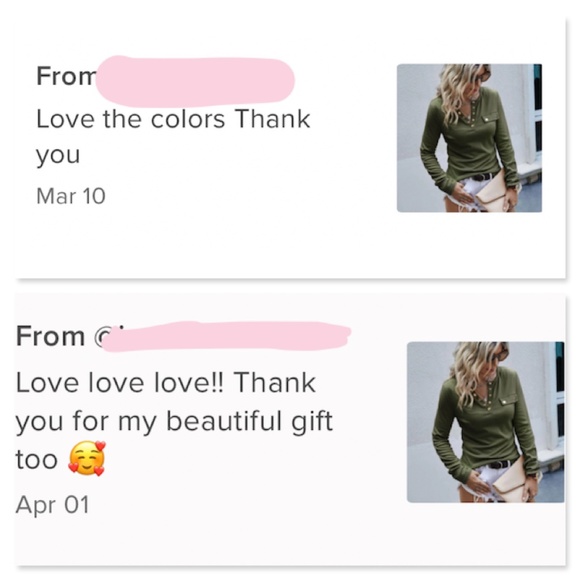Click 'beautiful gift' text in second review
The image size is (580, 580).
249,421
